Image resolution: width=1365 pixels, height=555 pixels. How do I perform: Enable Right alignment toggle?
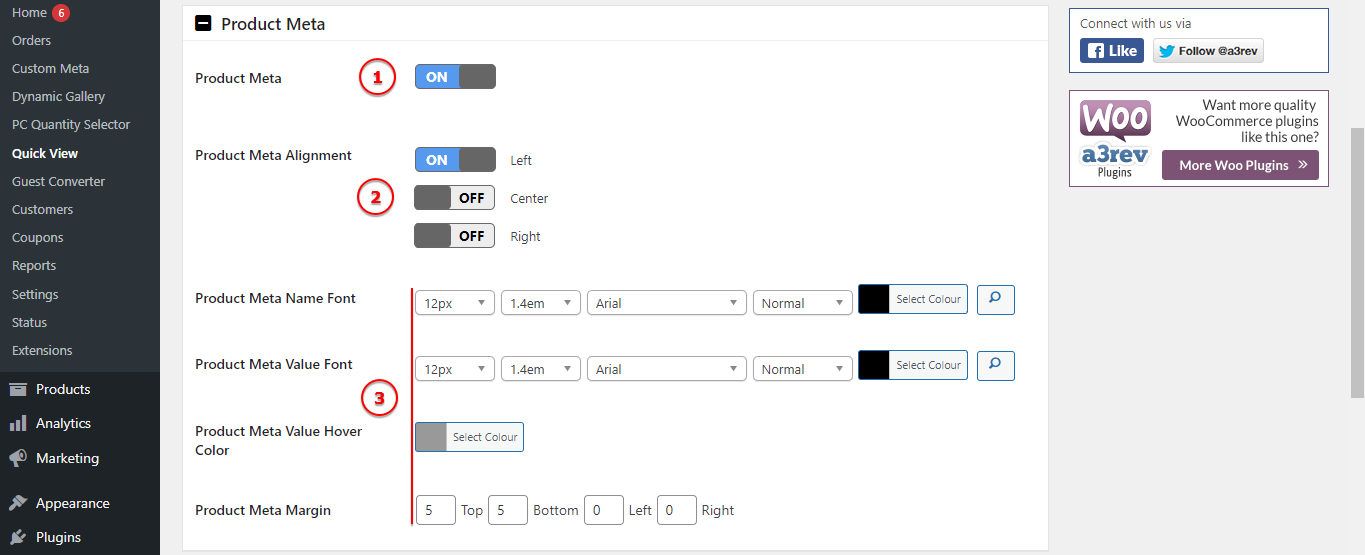tap(455, 236)
